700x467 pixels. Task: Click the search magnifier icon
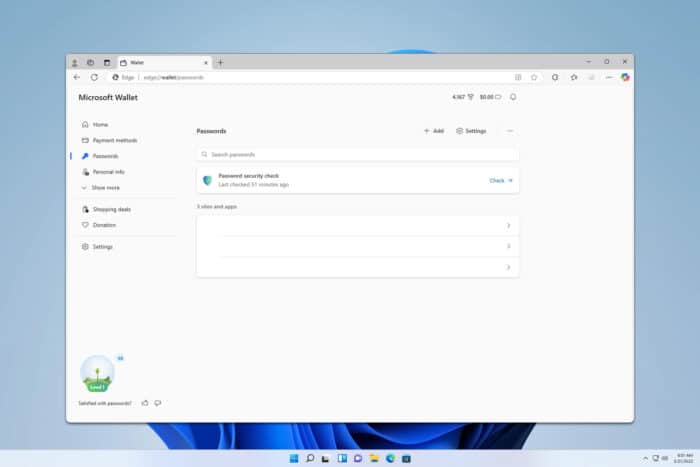(x=204, y=154)
